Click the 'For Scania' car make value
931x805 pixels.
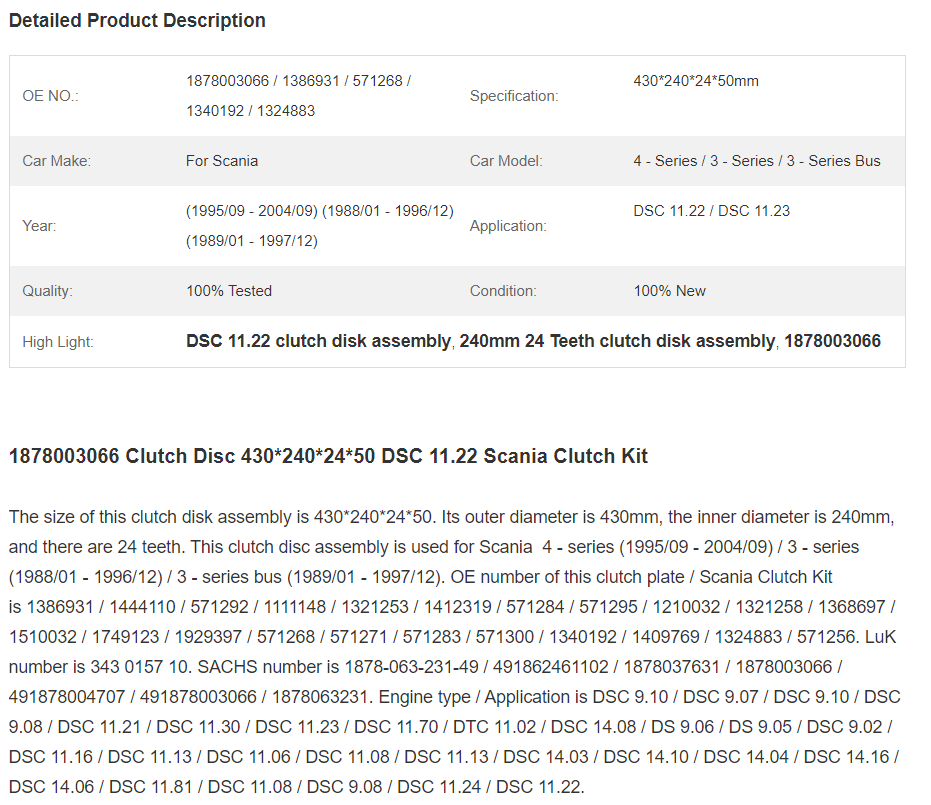pos(222,161)
